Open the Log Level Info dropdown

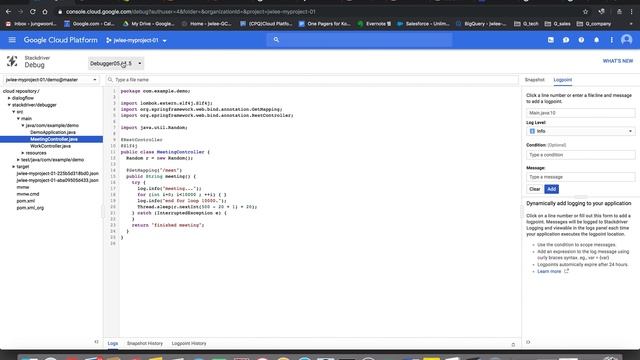(580, 131)
